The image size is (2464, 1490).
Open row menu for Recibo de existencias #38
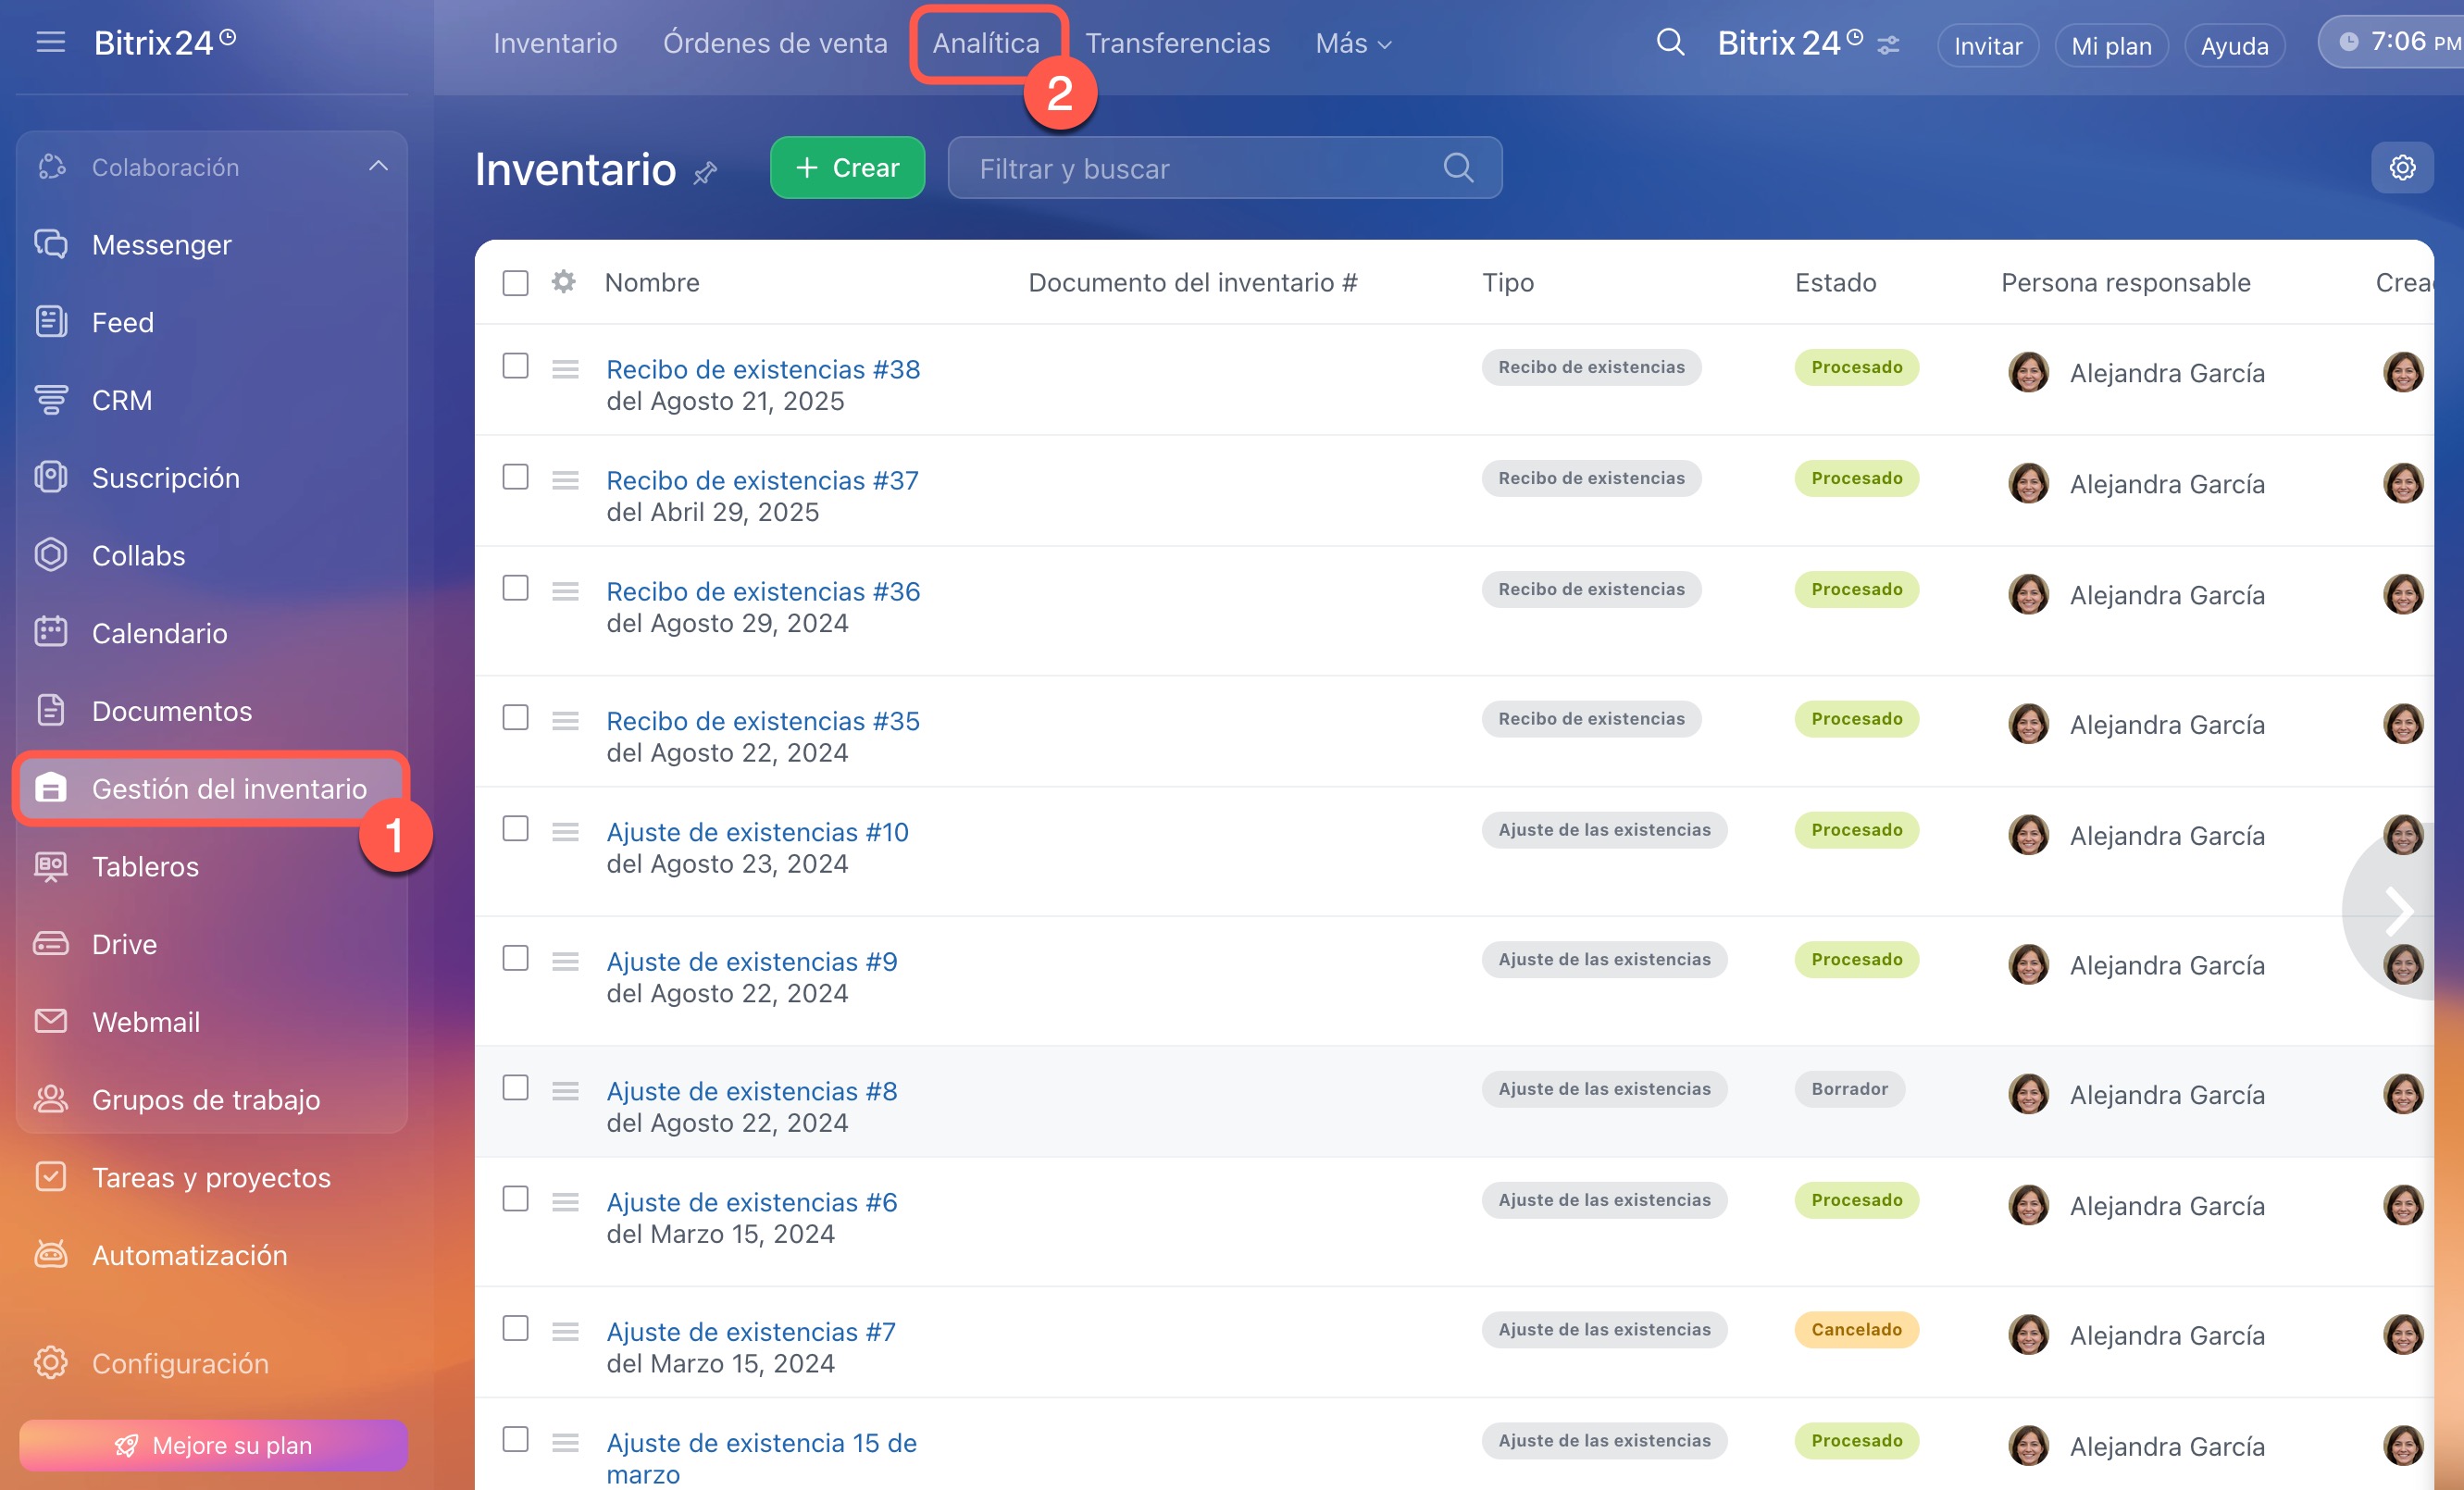tap(565, 370)
